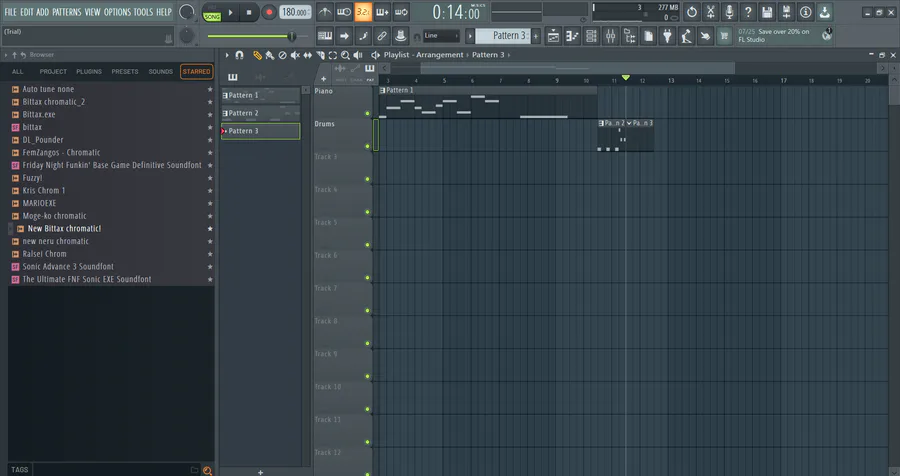Select the Draw pencil tool in Playlist

[257, 55]
